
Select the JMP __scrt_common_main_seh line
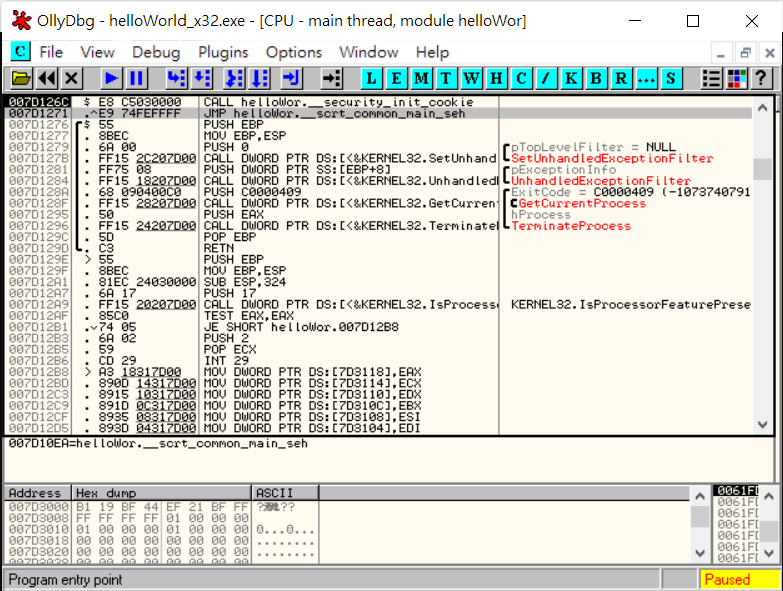334,114
